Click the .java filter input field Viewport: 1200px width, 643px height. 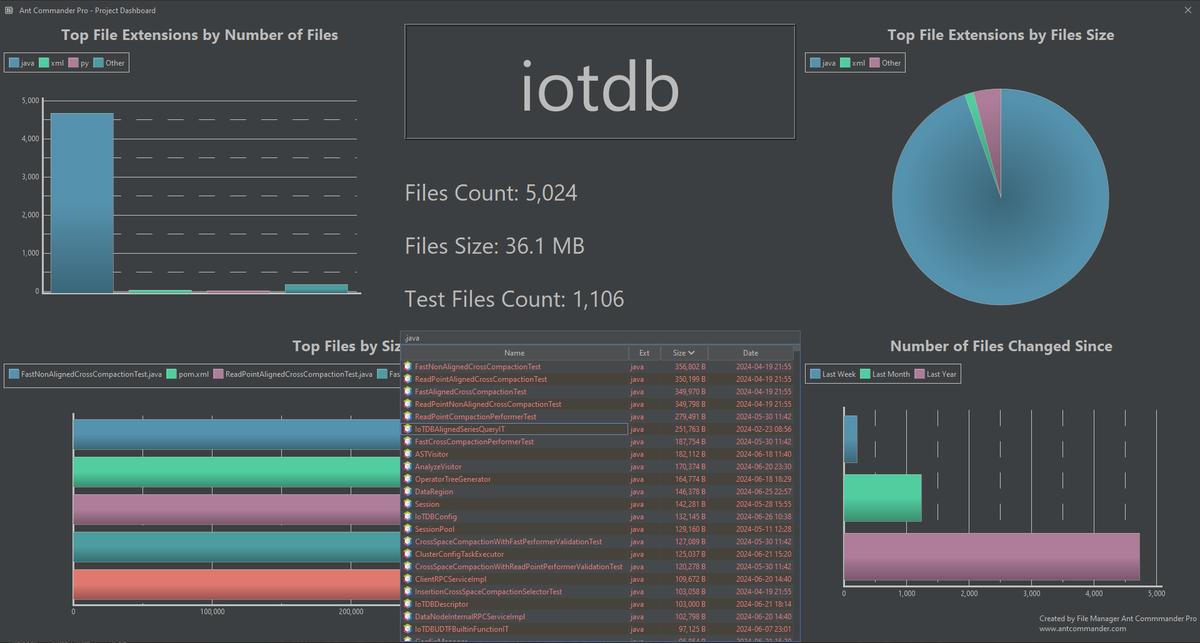(x=598, y=337)
